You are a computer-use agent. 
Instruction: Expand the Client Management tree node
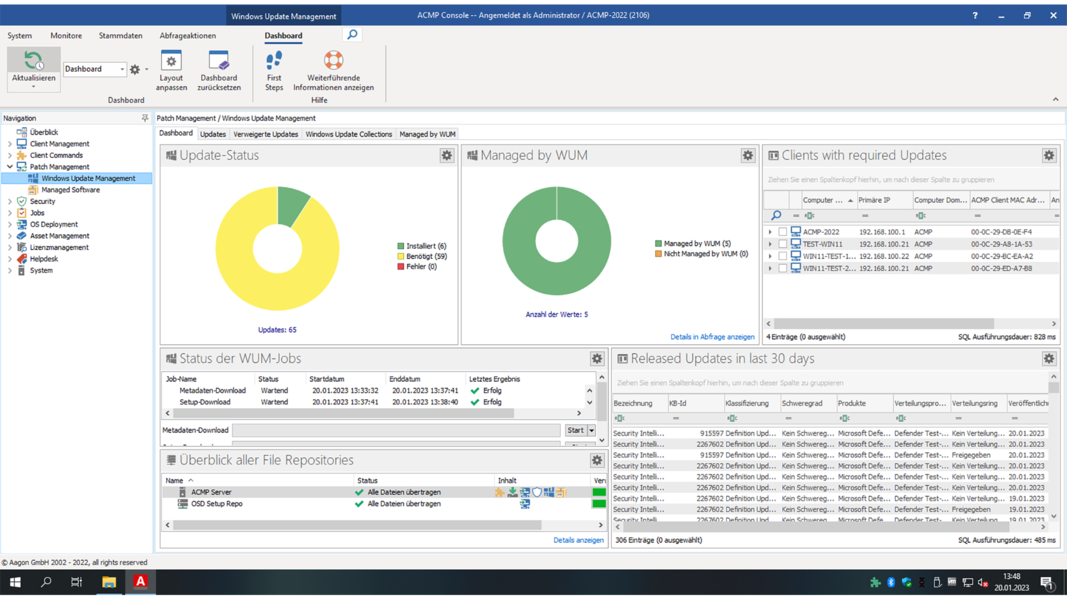[10, 144]
